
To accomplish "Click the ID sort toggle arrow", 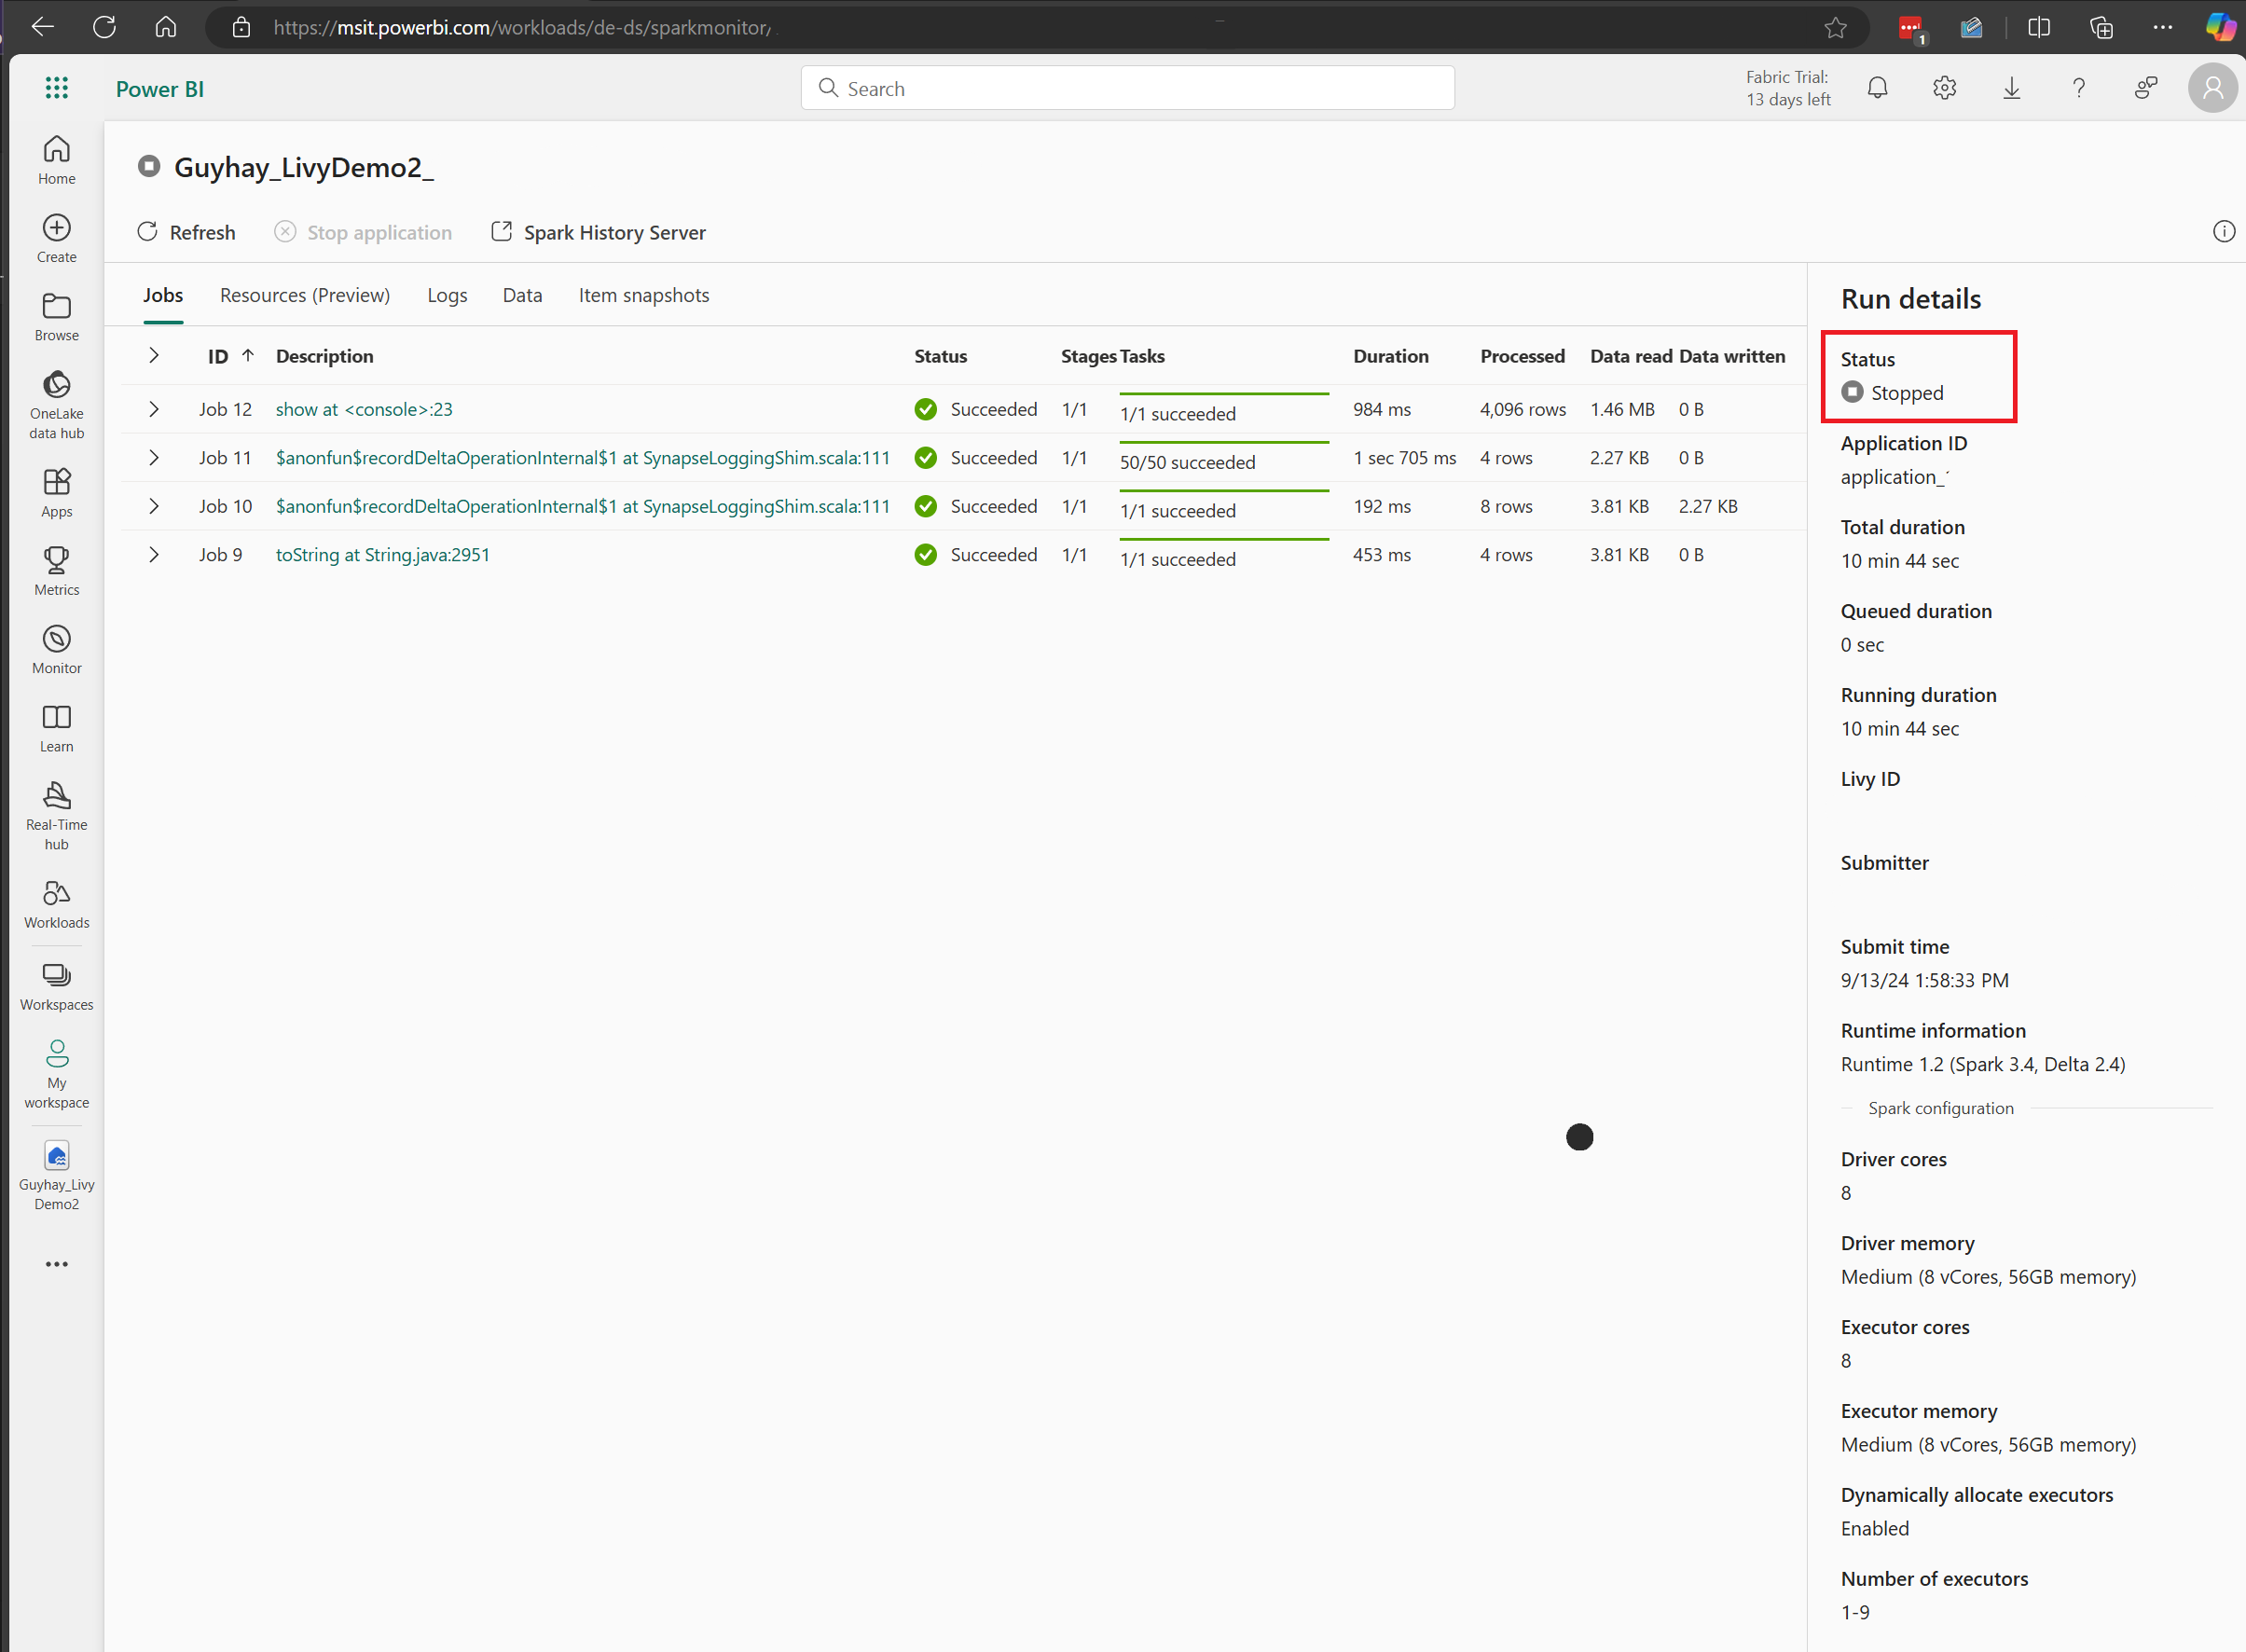I will [244, 356].
